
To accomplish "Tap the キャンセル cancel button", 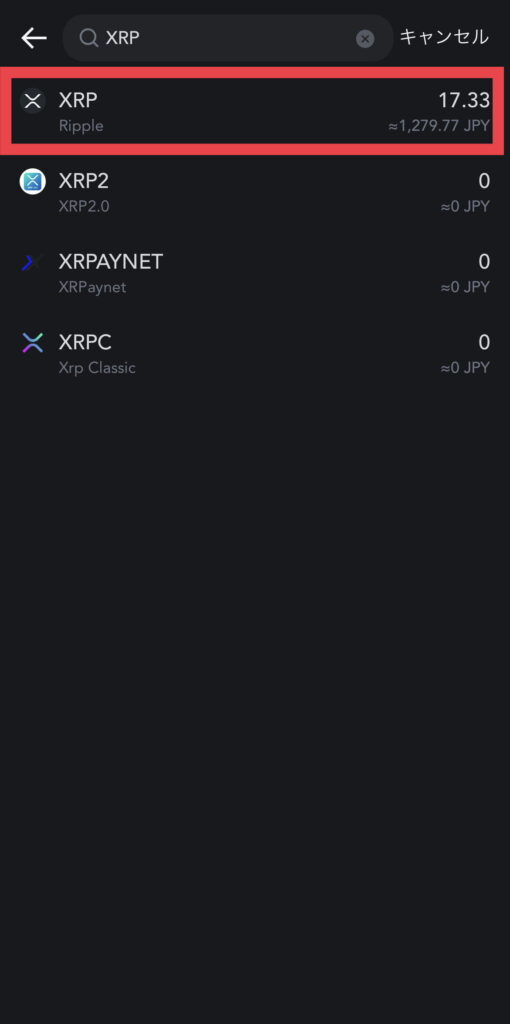I will coord(444,37).
